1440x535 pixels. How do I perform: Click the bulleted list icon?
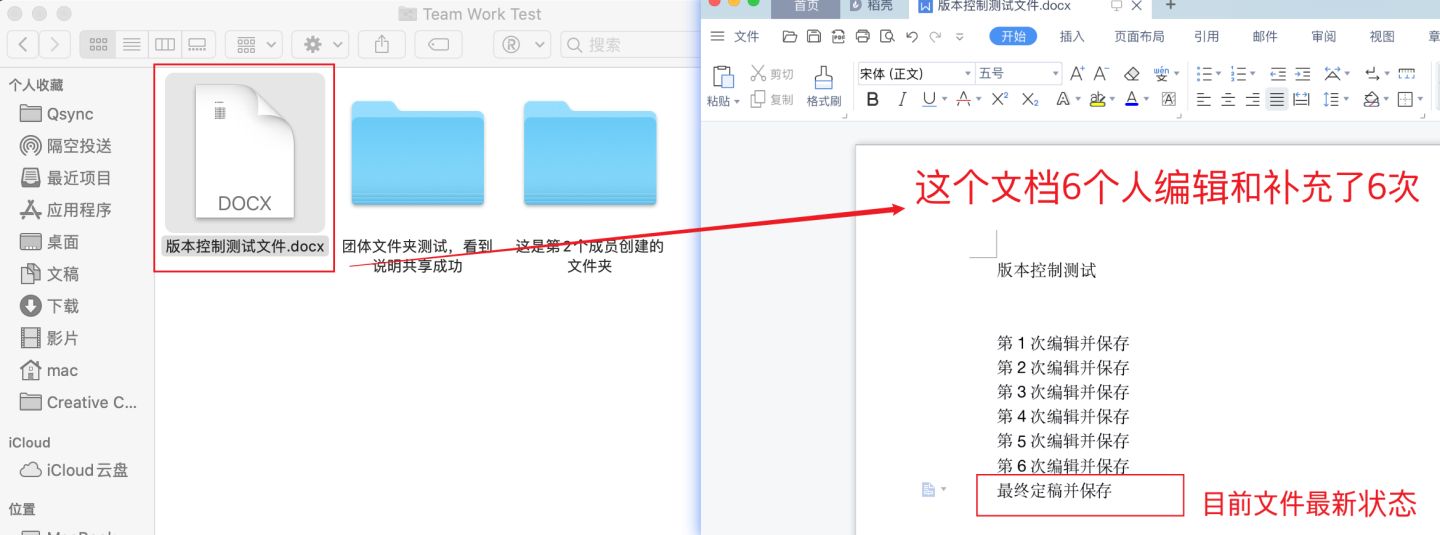pyautogui.click(x=1205, y=74)
